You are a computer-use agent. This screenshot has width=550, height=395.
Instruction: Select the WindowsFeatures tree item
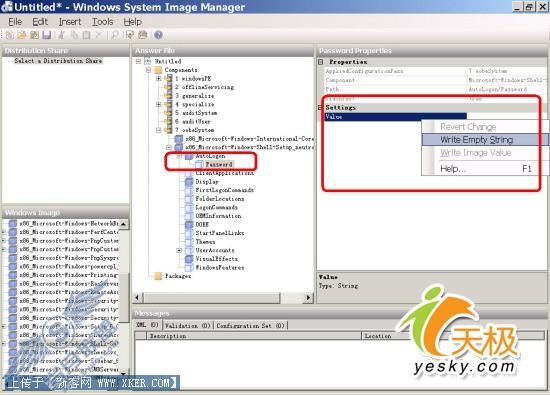click(220, 268)
